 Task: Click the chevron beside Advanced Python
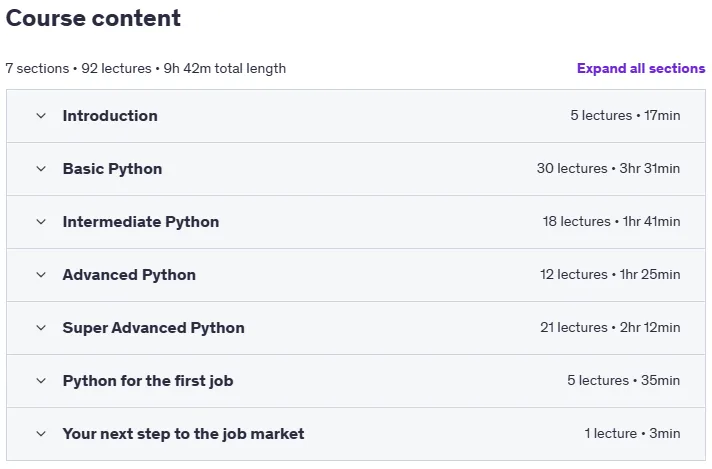tap(41, 275)
